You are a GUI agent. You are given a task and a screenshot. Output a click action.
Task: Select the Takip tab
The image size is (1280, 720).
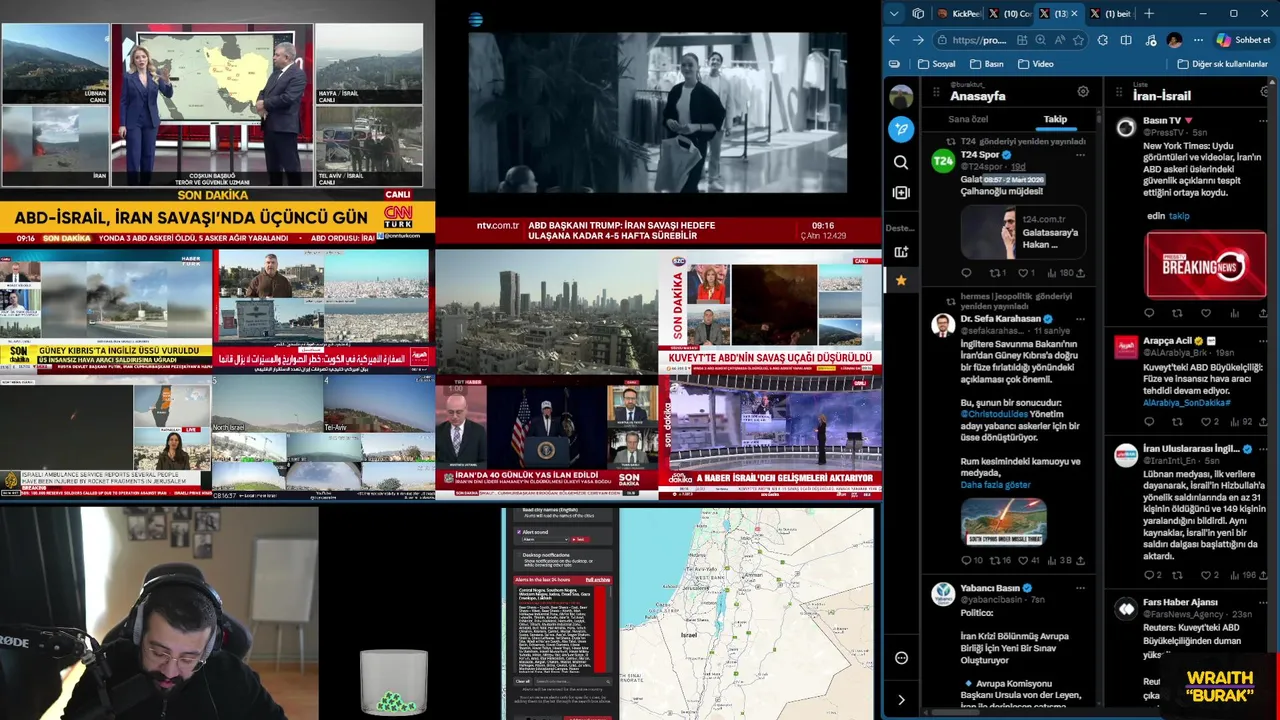tap(1055, 119)
